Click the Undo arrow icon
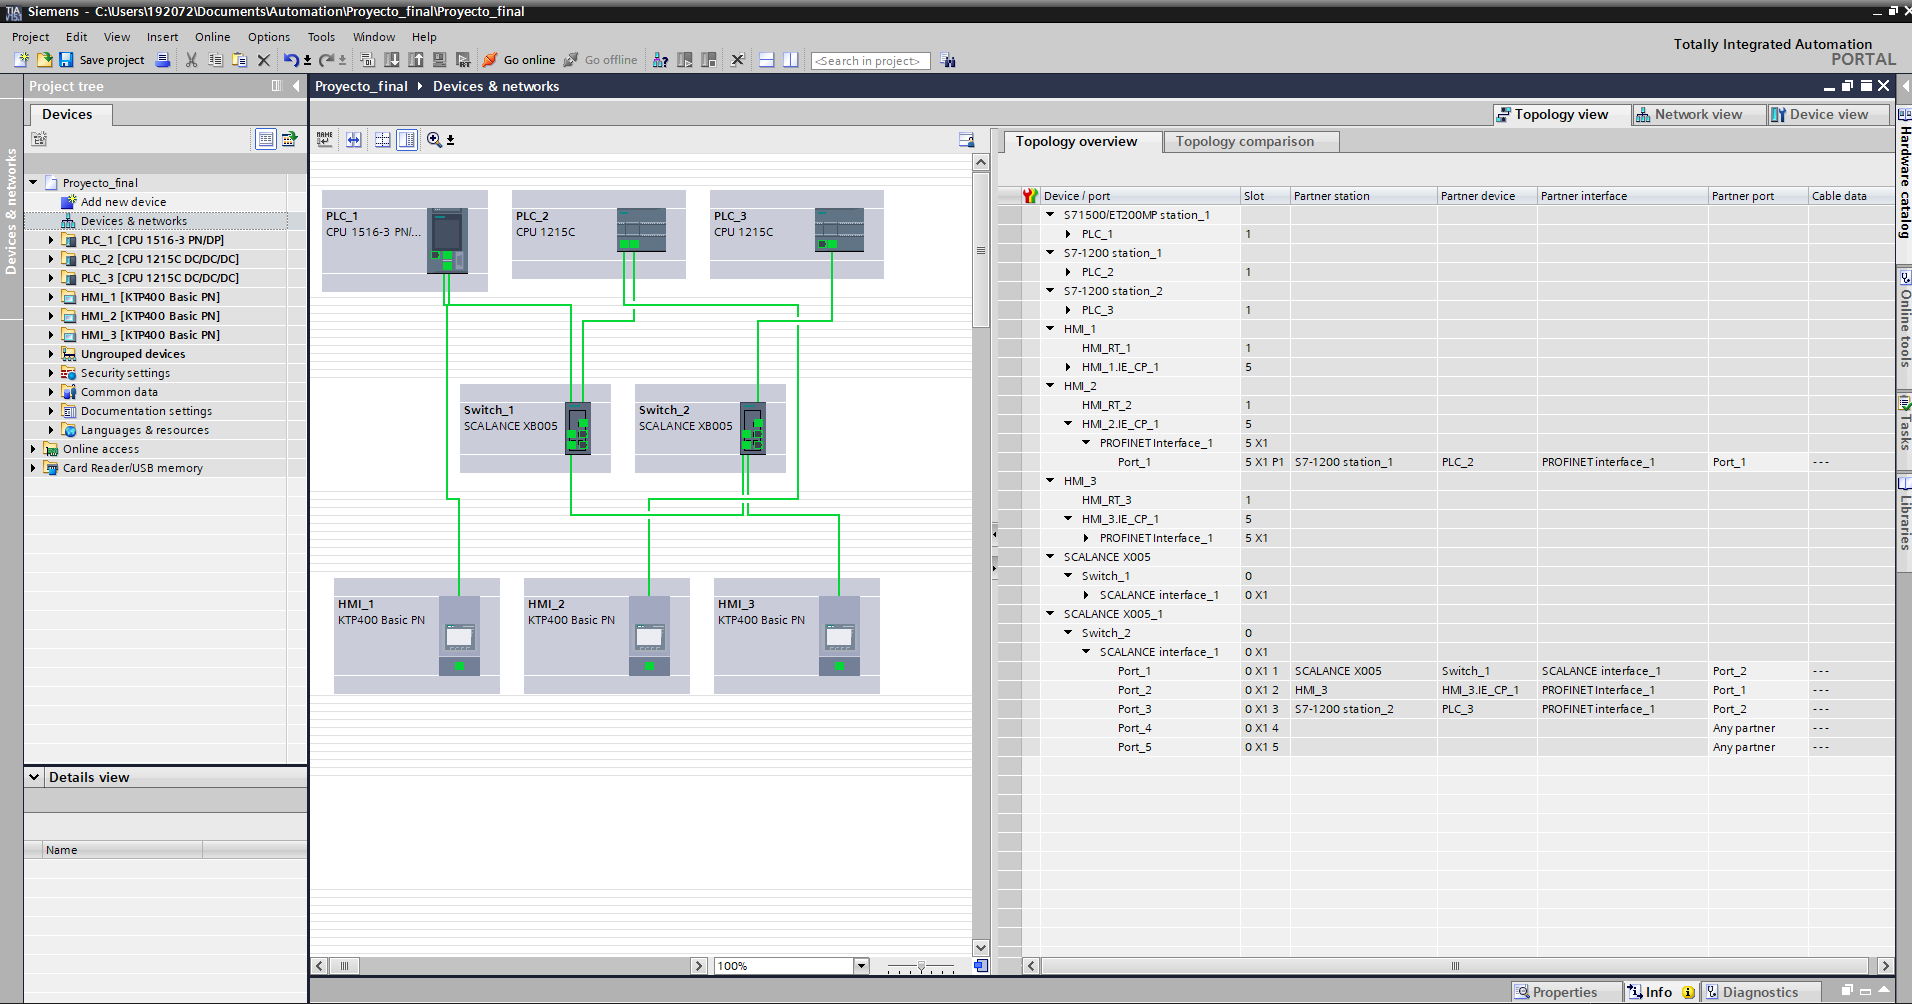The image size is (1912, 1004). 290,60
